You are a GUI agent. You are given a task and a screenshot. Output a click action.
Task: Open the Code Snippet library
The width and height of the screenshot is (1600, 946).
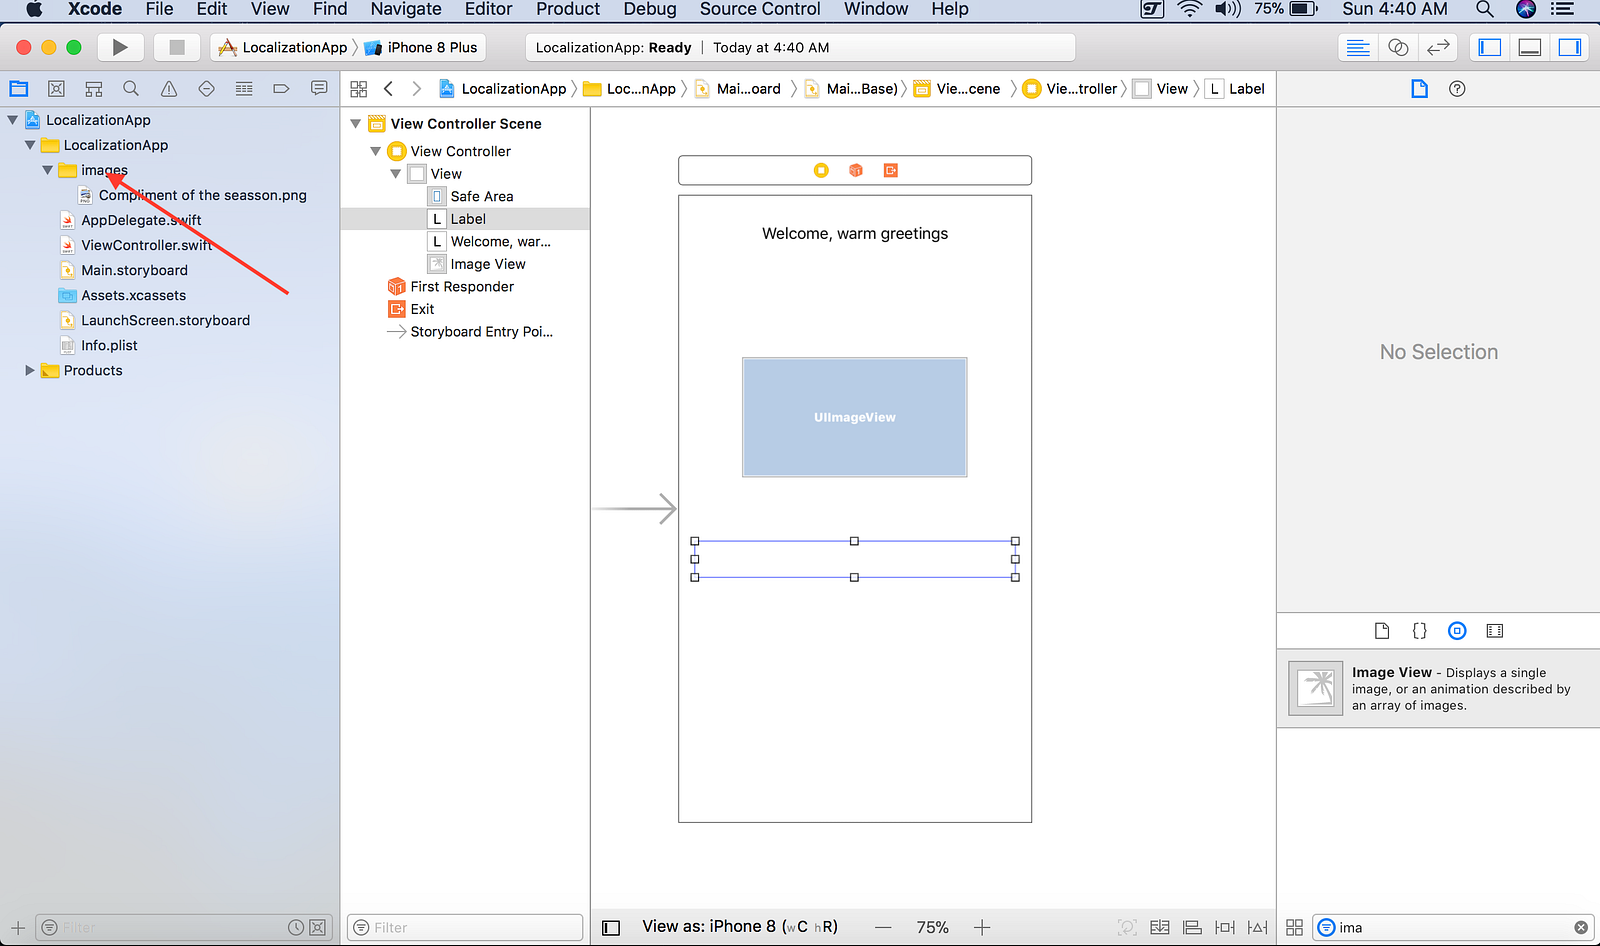coord(1420,631)
